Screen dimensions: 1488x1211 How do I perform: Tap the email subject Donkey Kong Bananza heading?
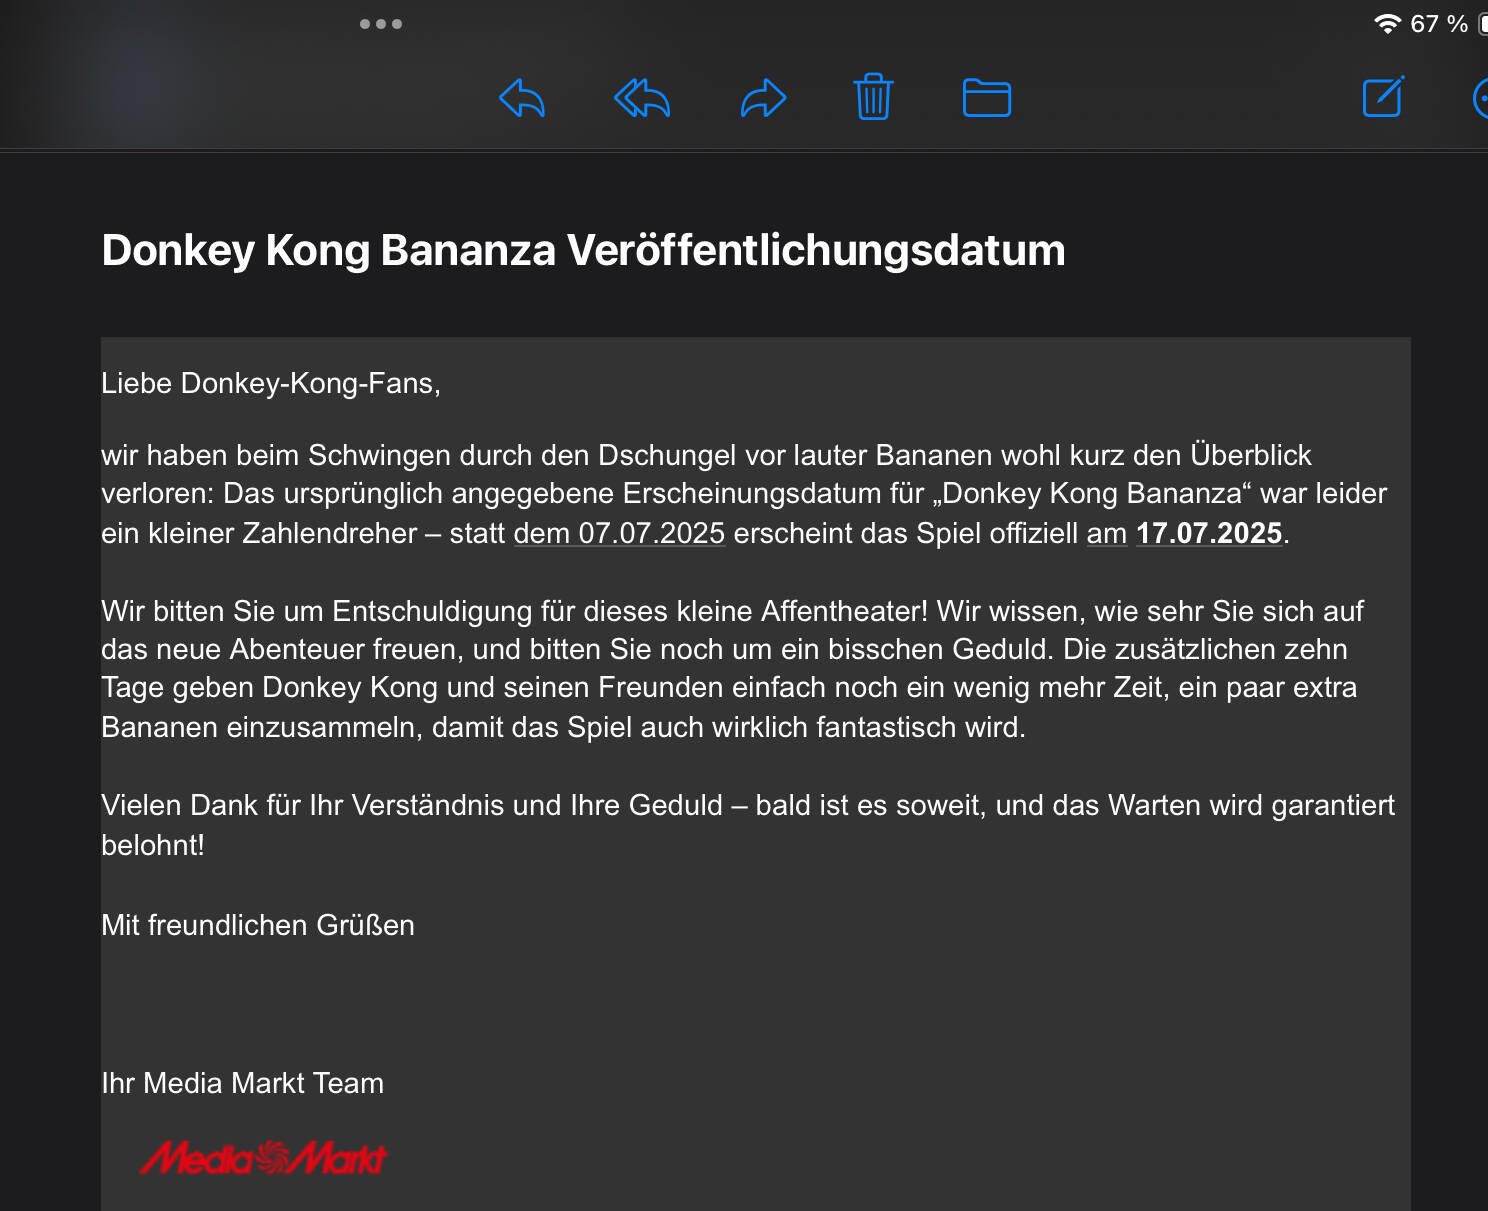point(583,250)
